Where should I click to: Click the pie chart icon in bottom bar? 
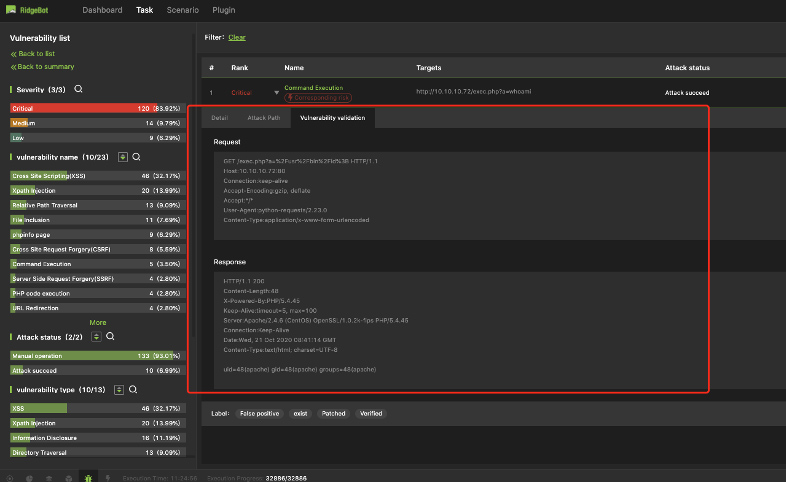tap(29, 478)
